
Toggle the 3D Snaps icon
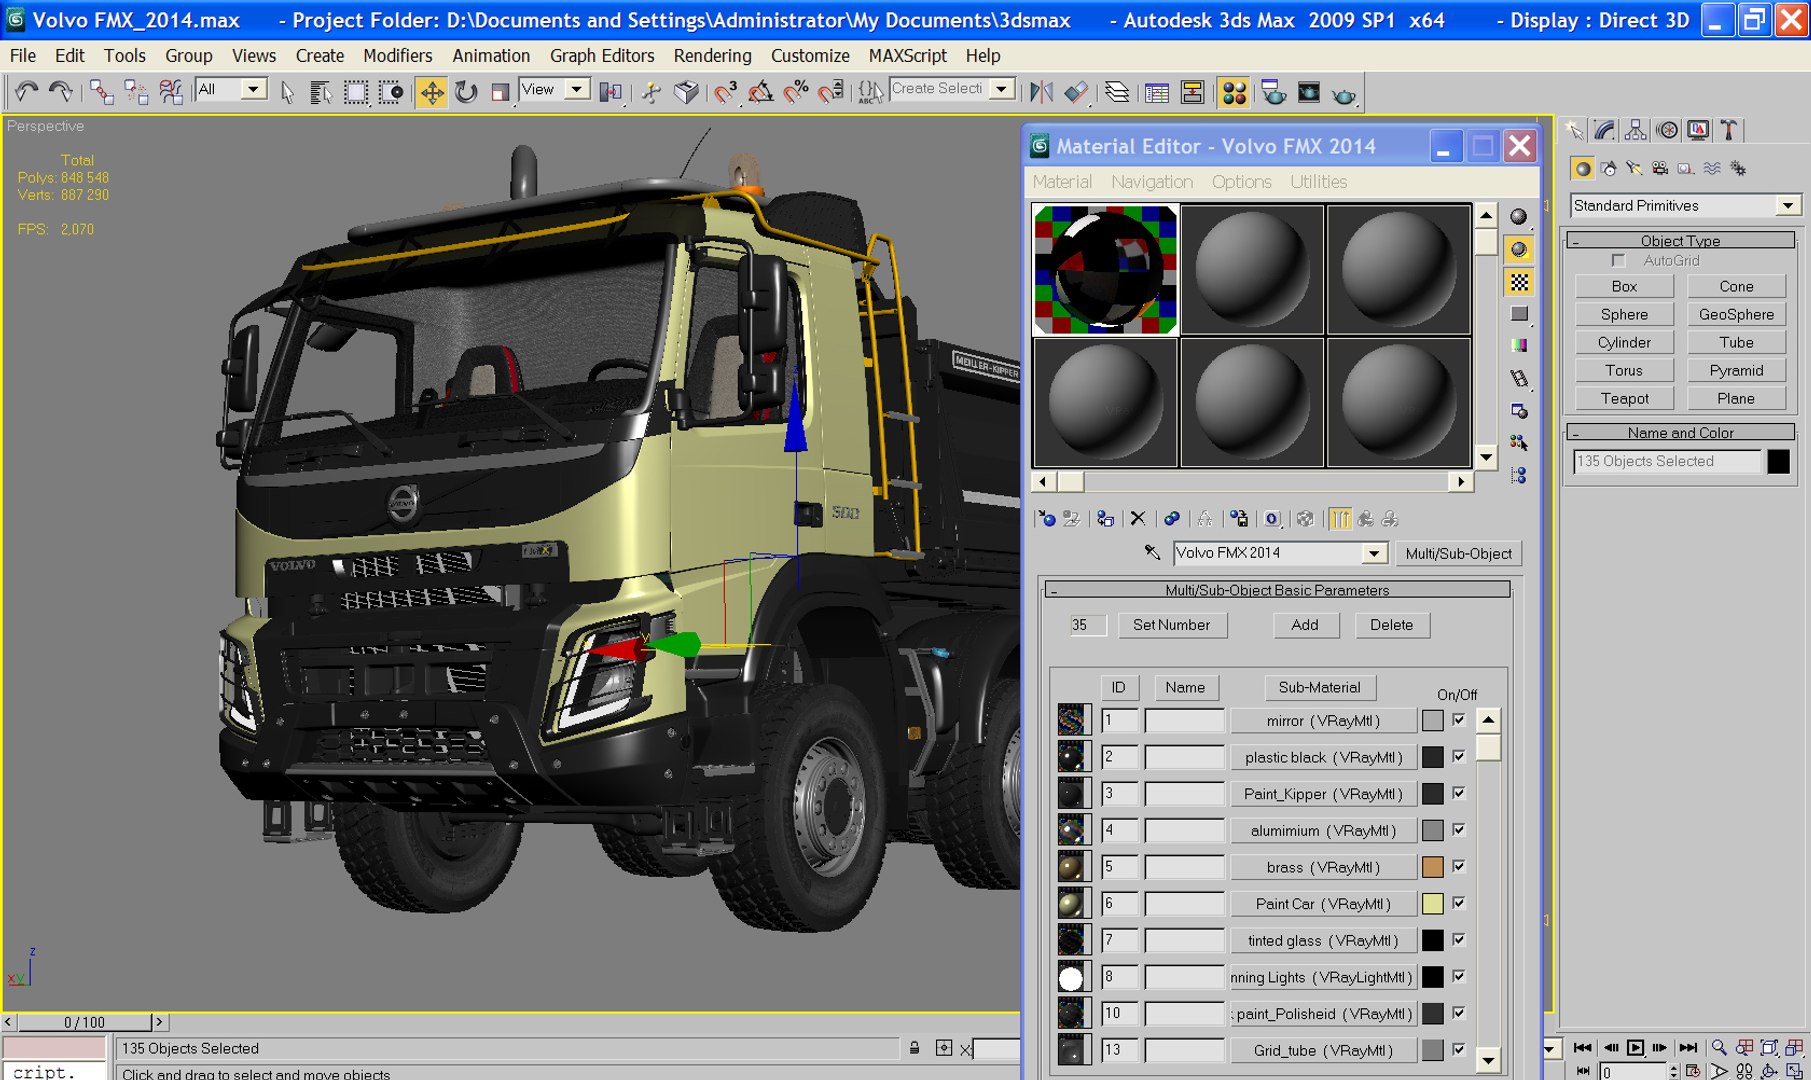coord(725,92)
